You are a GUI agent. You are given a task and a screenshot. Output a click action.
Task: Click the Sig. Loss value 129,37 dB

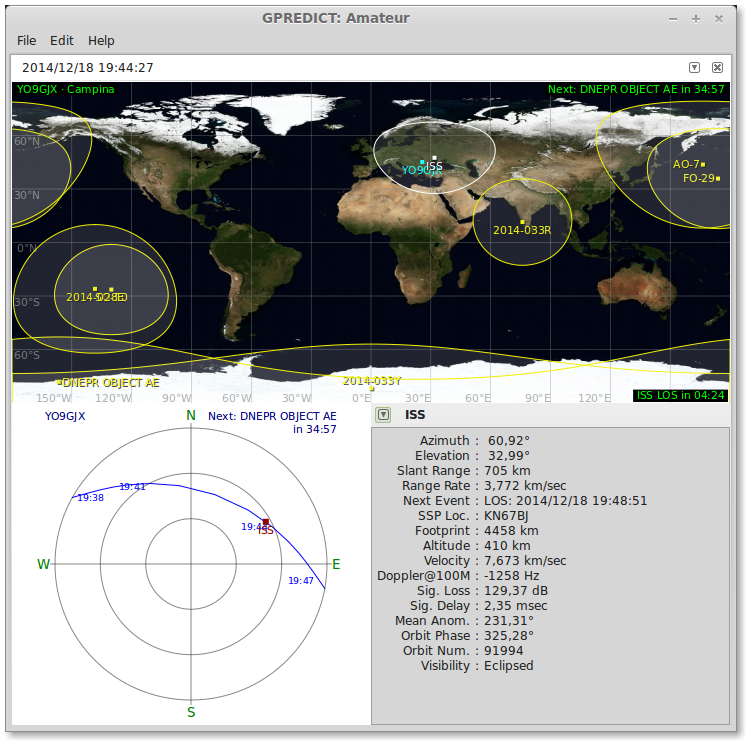516,591
